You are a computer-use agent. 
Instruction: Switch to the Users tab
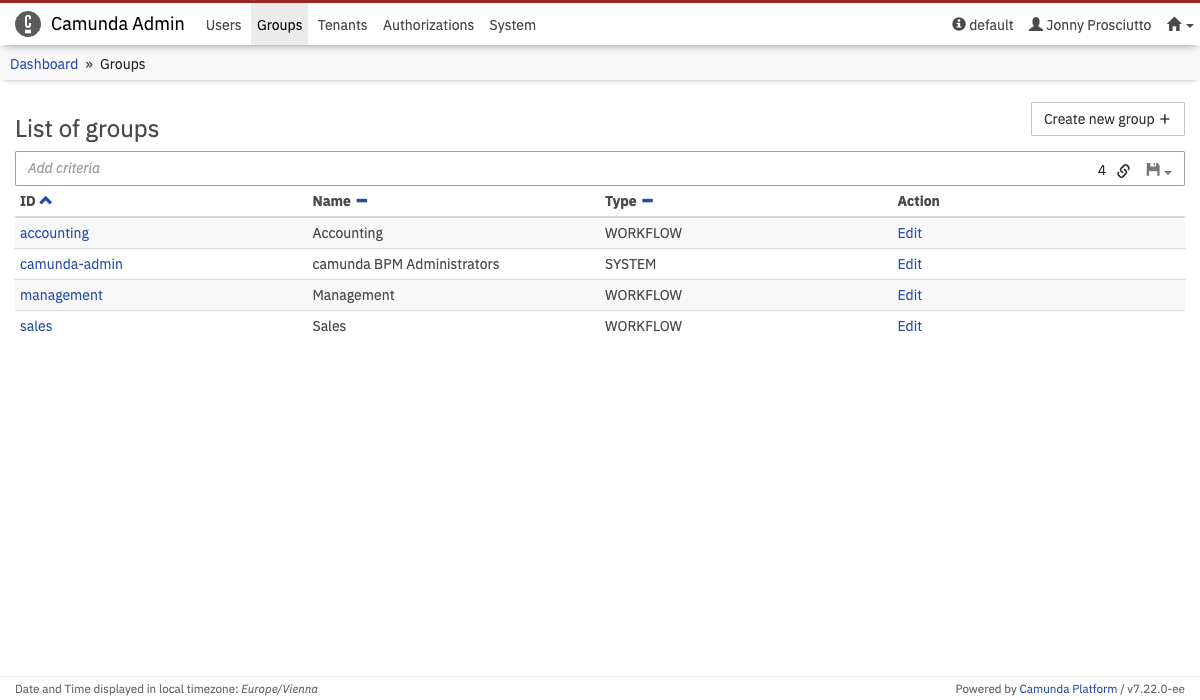[x=223, y=25]
